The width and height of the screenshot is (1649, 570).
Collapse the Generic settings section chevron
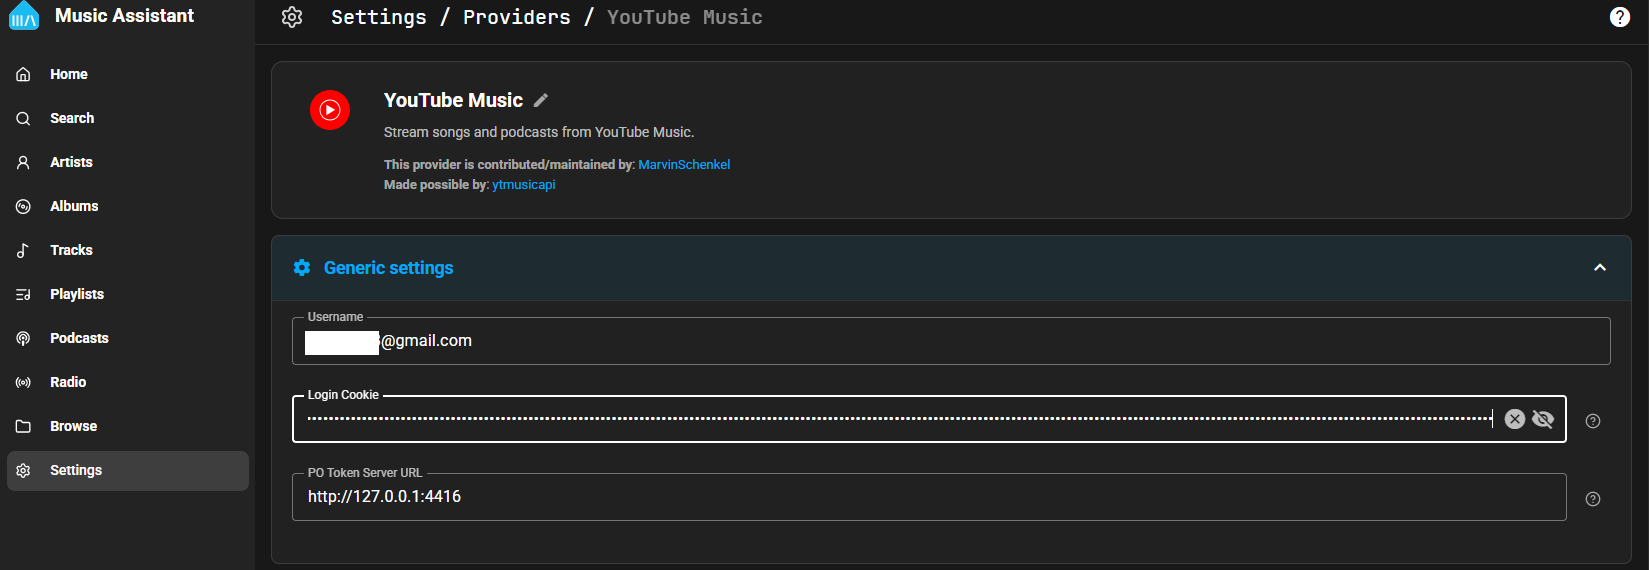coord(1600,268)
